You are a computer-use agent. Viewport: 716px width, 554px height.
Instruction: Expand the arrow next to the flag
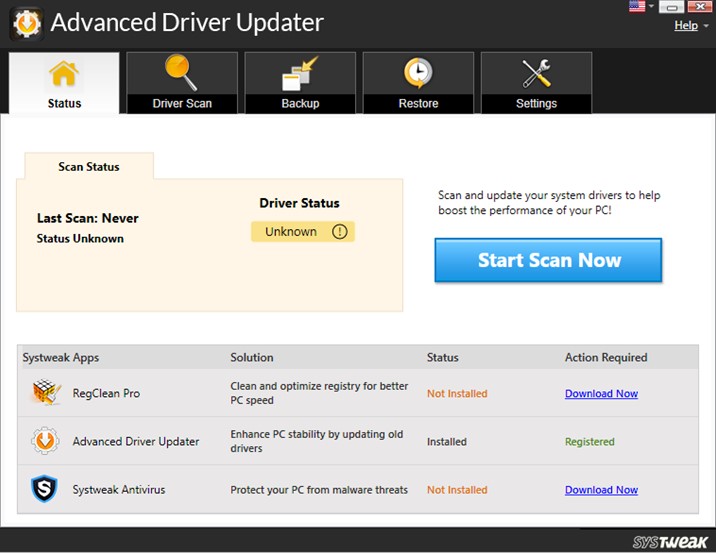point(651,6)
